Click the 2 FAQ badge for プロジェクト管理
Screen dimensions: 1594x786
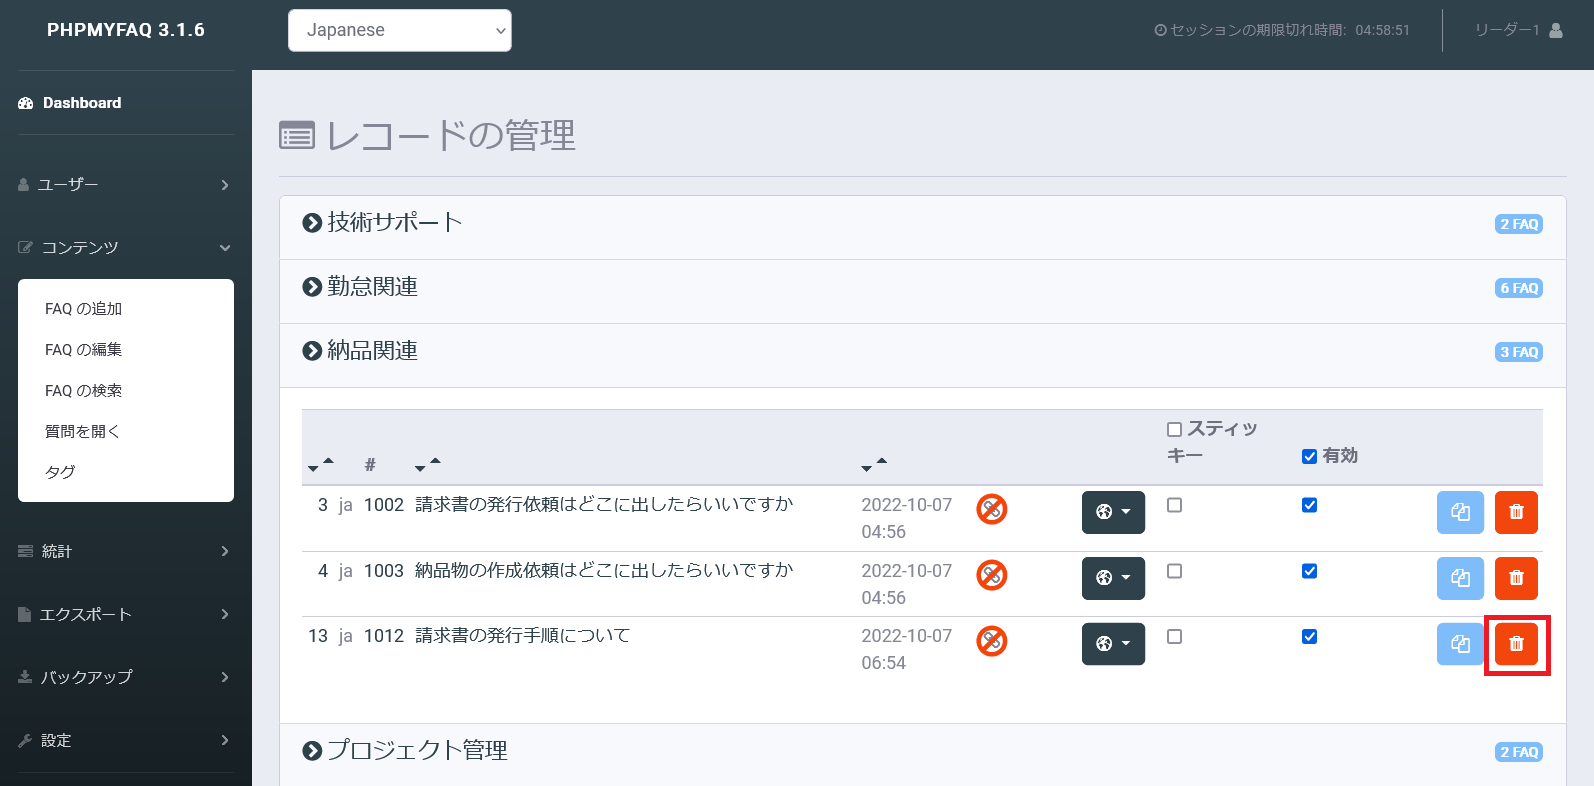(1519, 752)
